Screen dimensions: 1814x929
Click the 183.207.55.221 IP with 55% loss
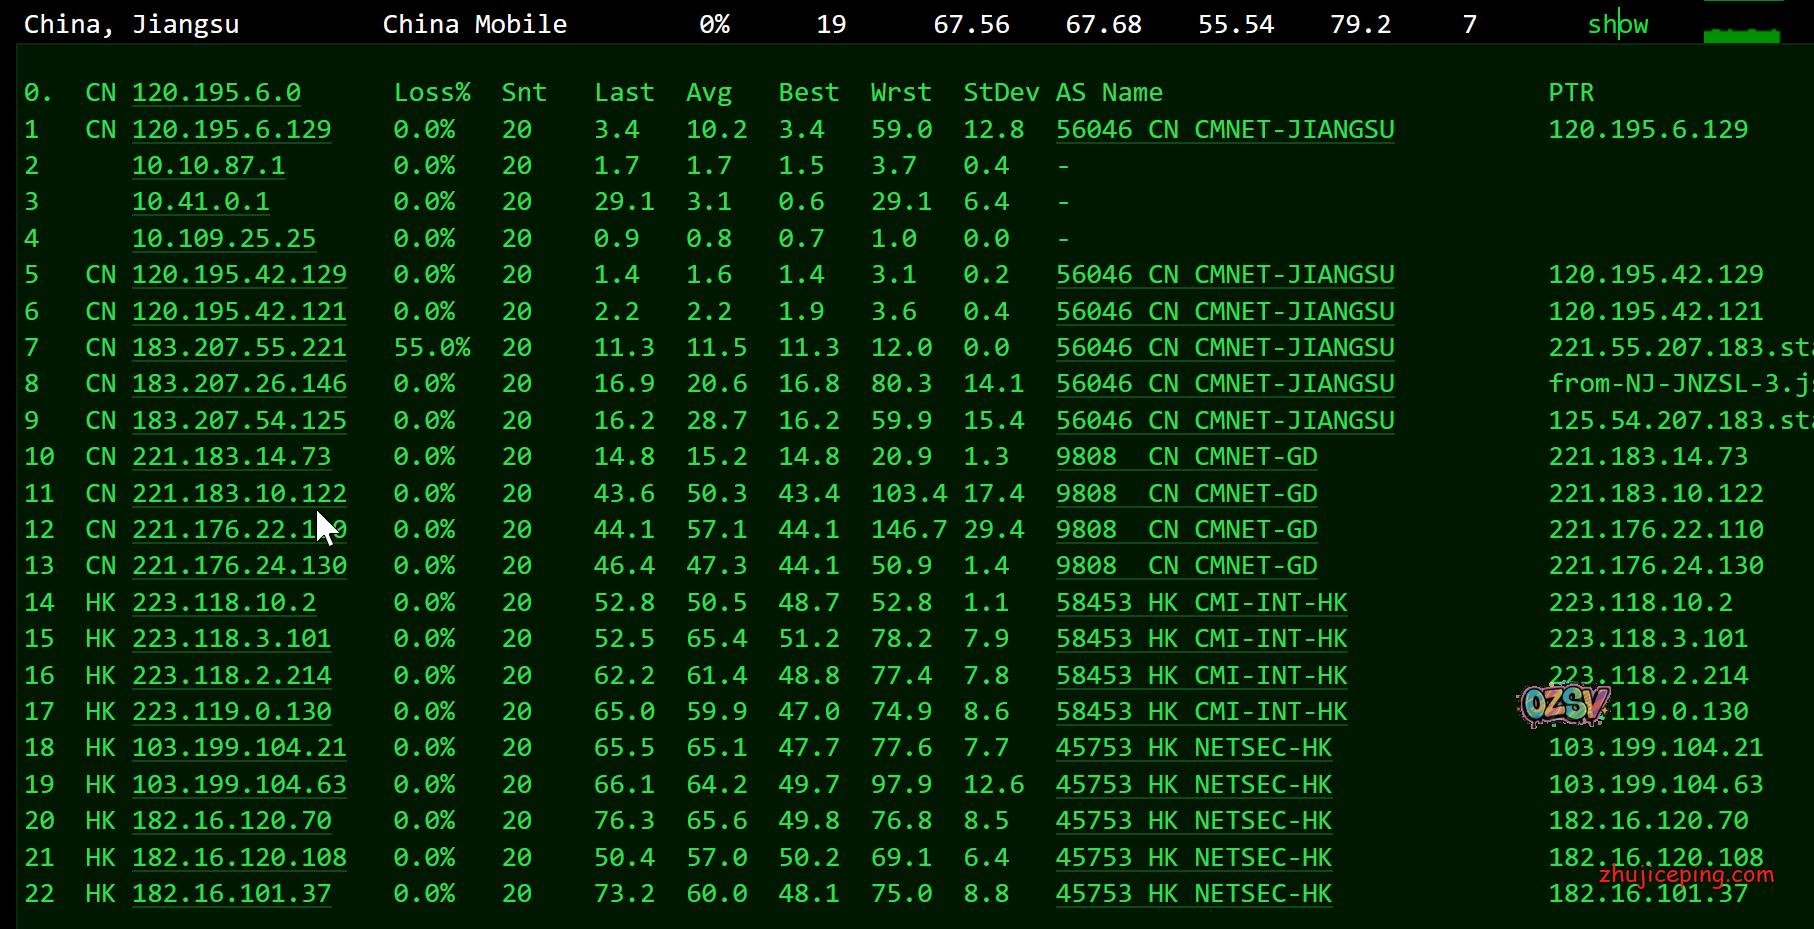(x=239, y=348)
